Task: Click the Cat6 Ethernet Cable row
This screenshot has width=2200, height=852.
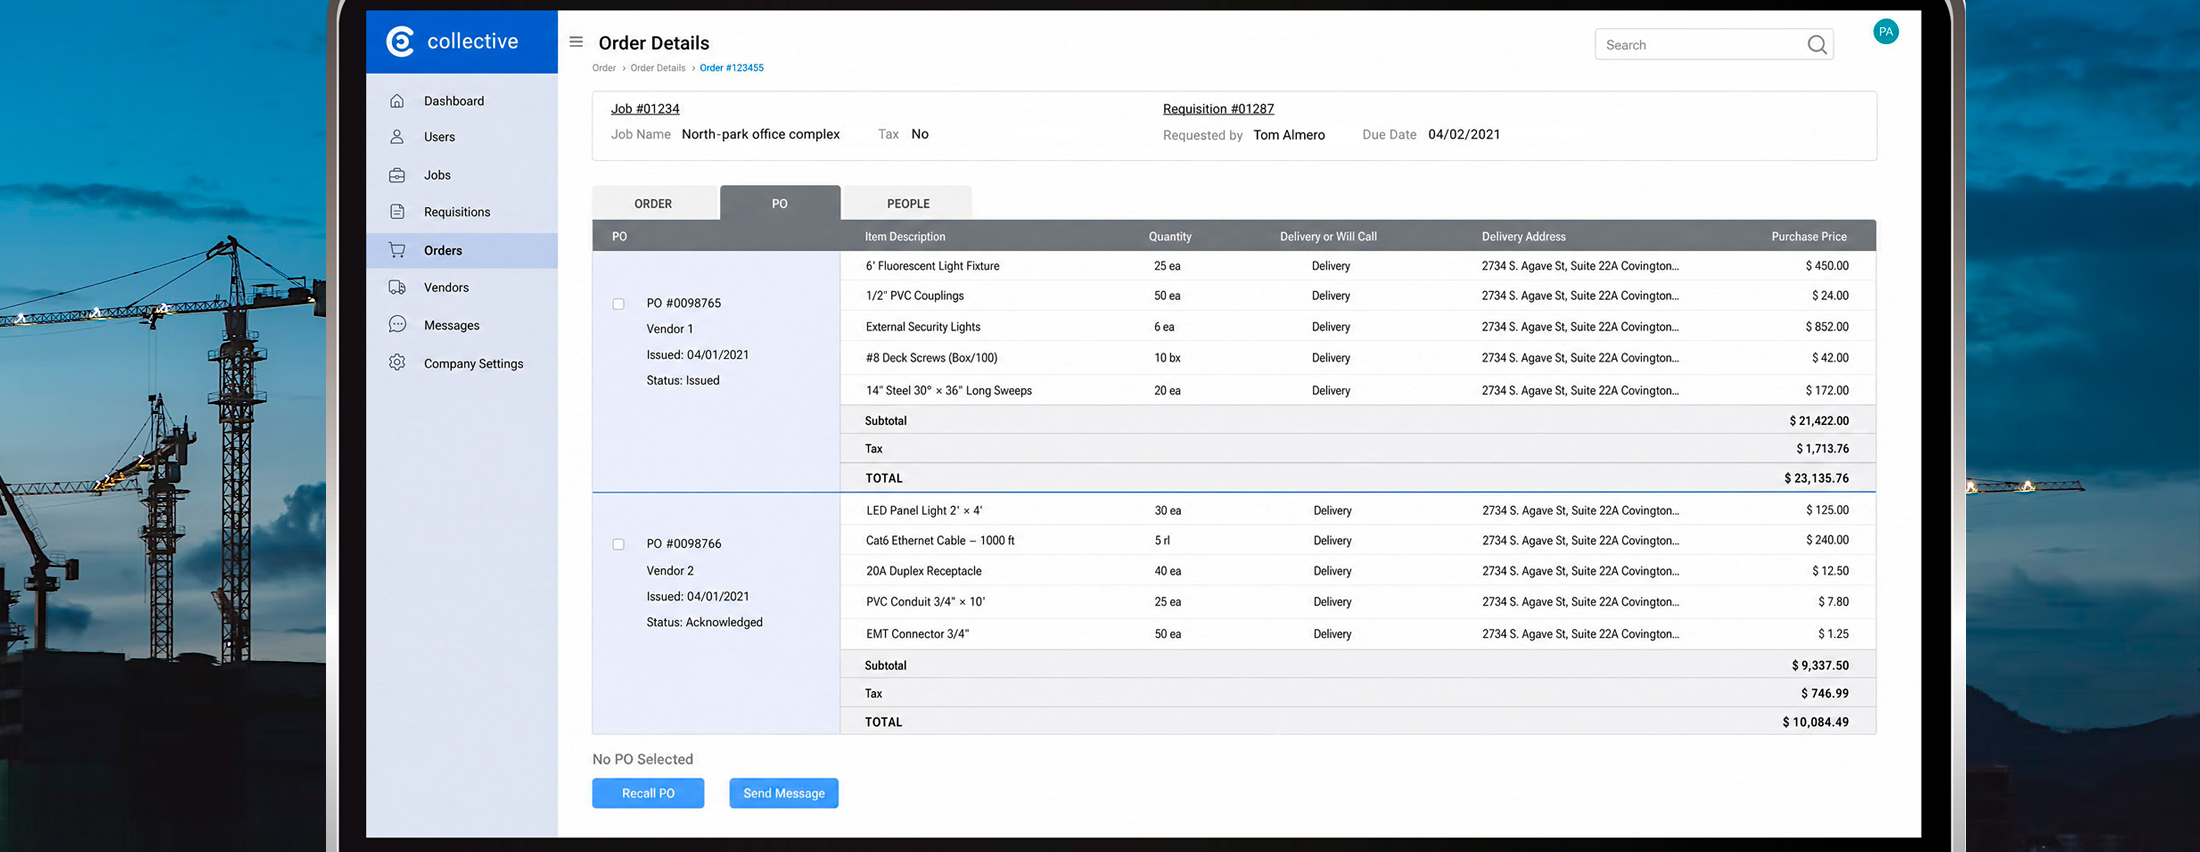Action: click(1358, 540)
